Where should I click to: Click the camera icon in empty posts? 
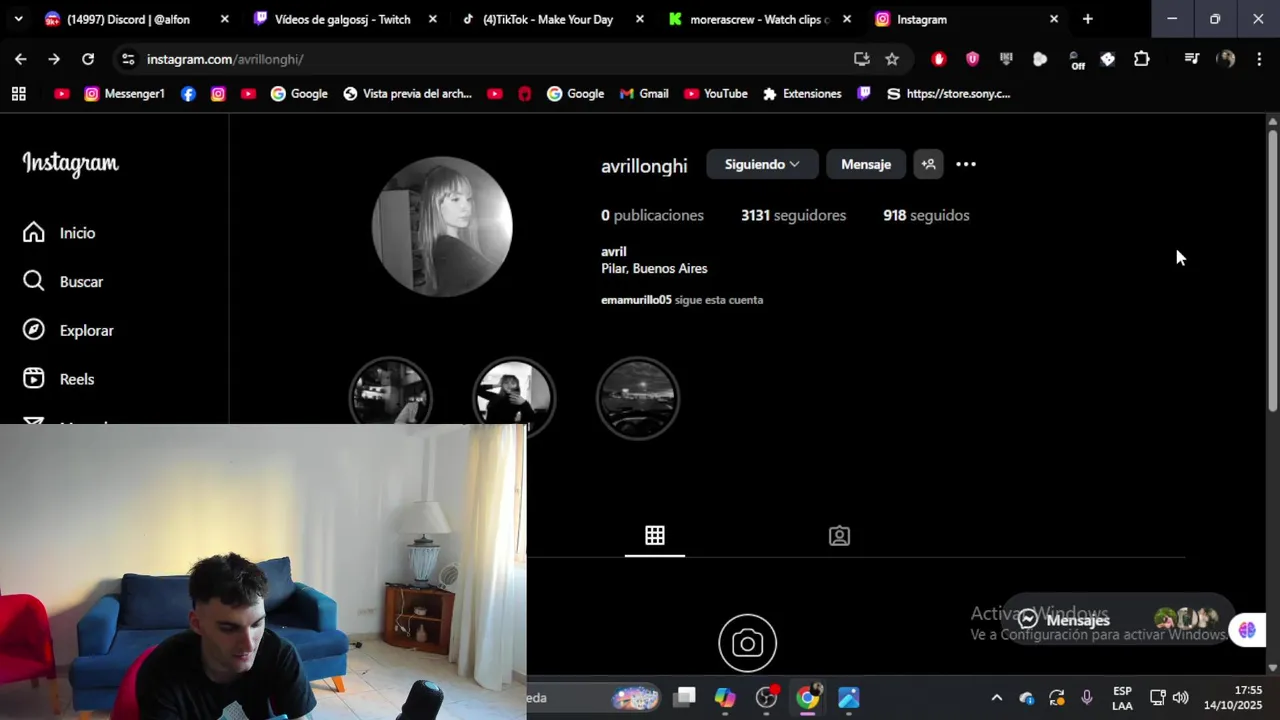[x=747, y=643]
